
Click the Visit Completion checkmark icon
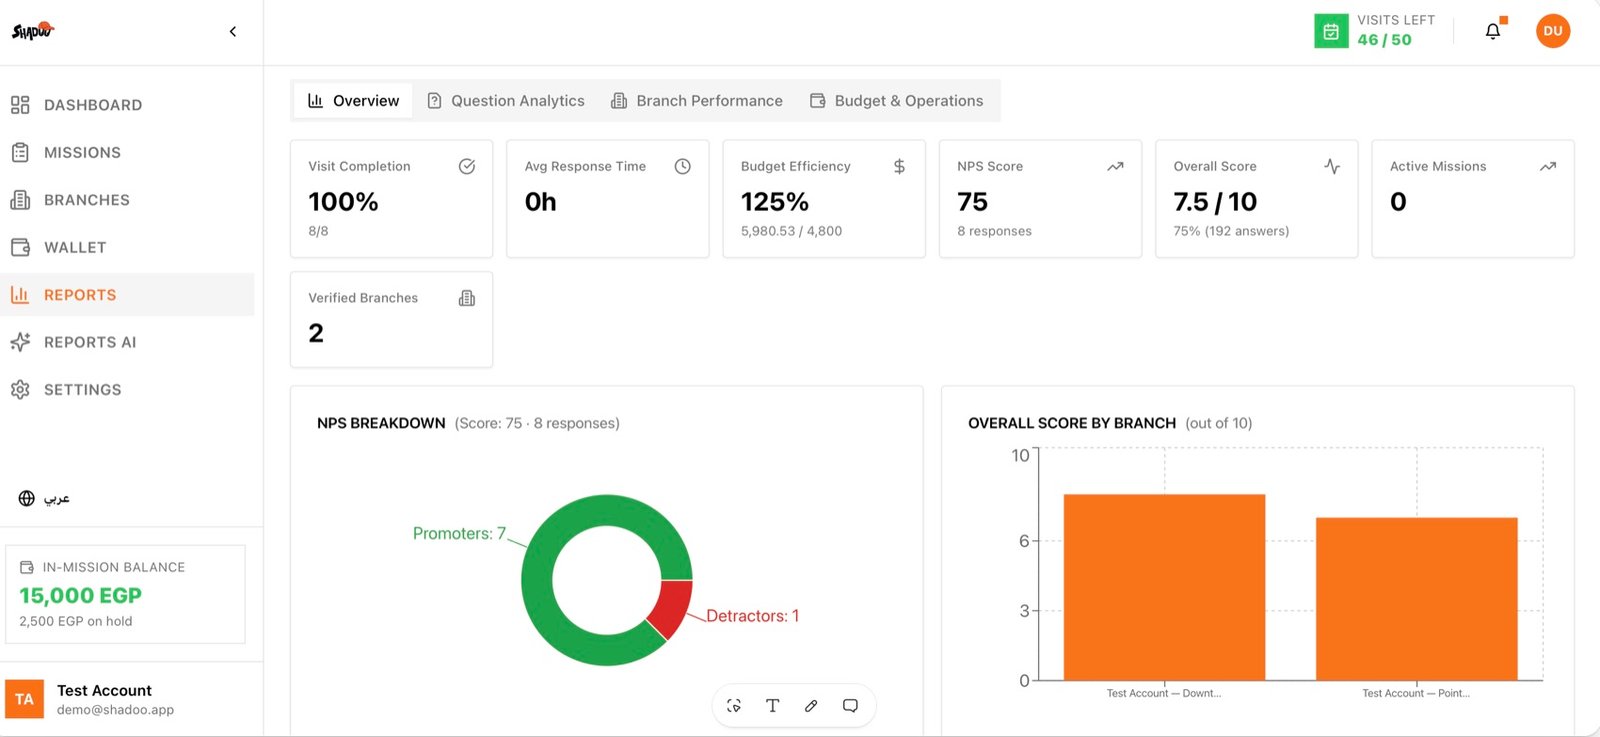click(467, 166)
